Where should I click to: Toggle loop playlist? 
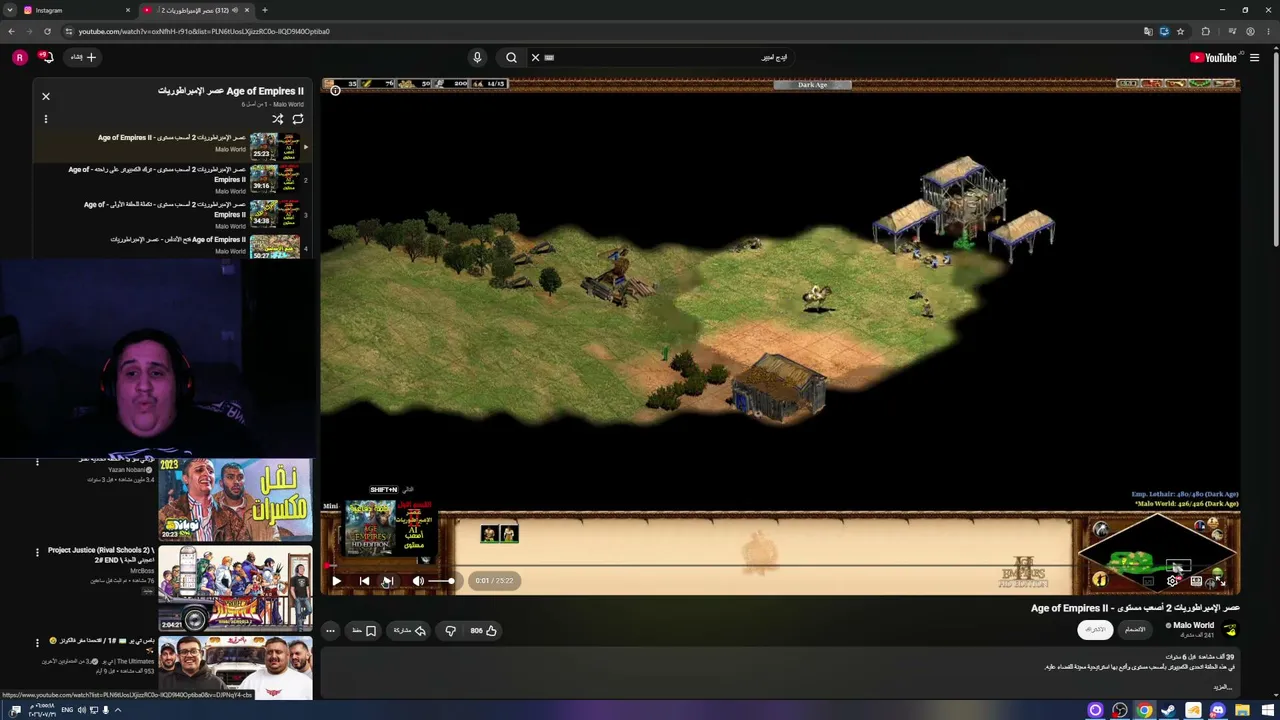298,119
